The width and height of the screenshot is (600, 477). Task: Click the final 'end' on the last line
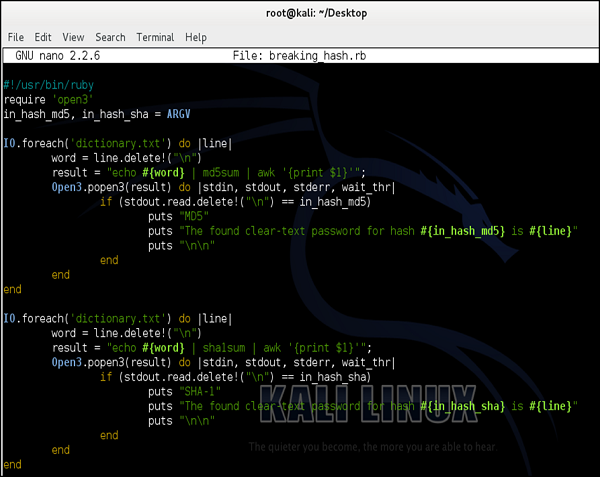click(13, 464)
